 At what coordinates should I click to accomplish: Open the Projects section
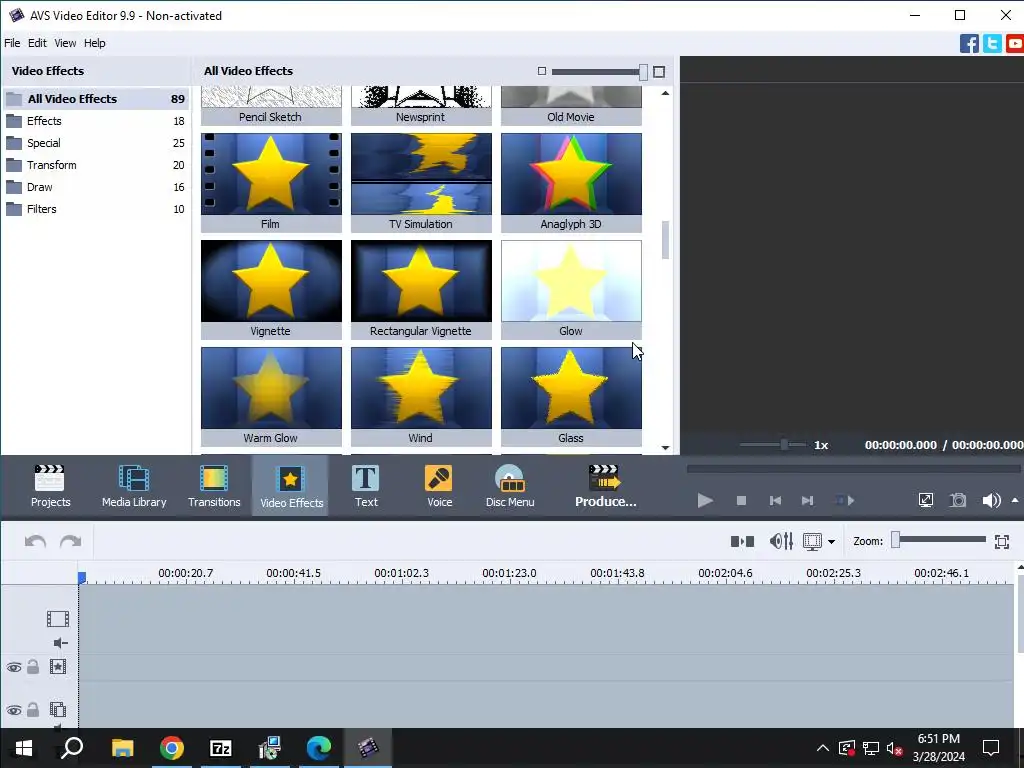coord(50,486)
